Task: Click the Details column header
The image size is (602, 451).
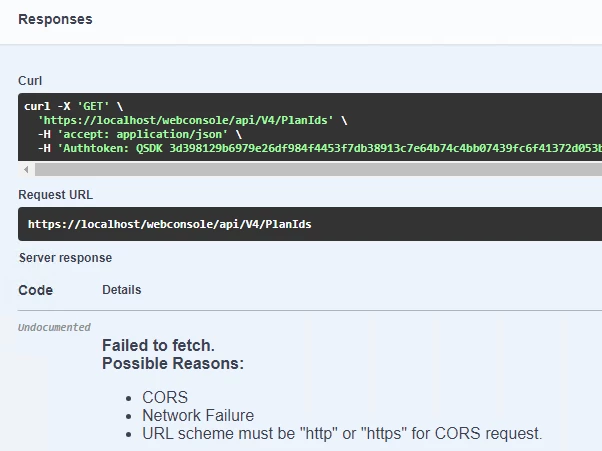Action: tap(121, 290)
